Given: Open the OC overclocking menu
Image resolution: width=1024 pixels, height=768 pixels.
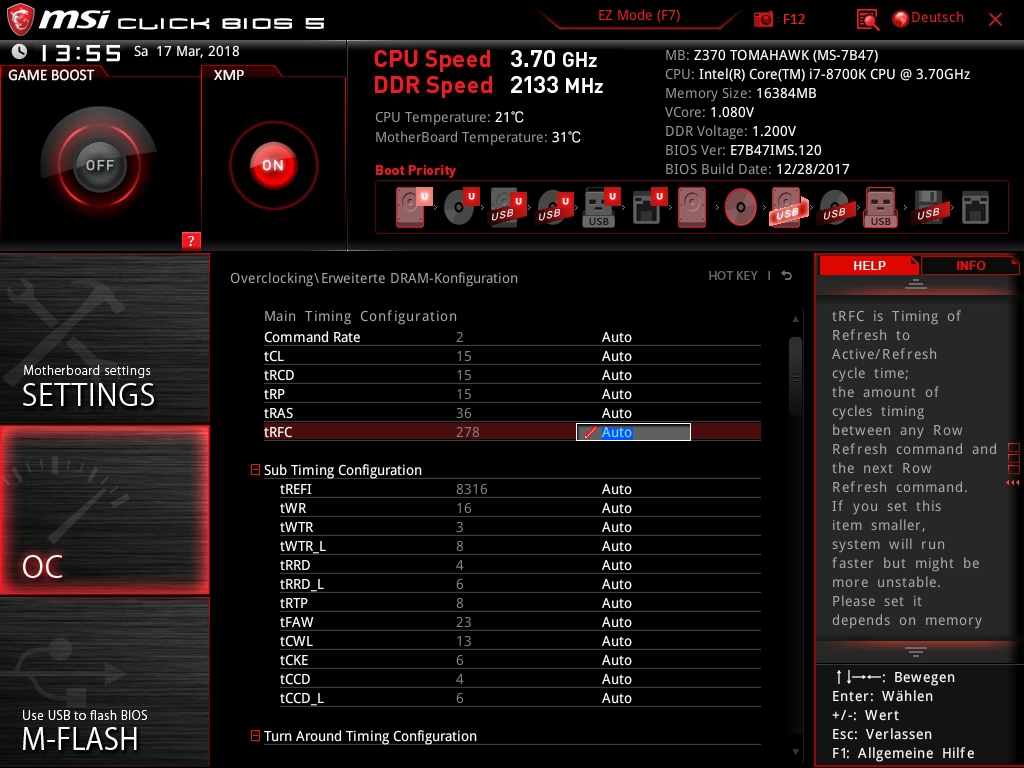Looking at the screenshot, I should (104, 510).
